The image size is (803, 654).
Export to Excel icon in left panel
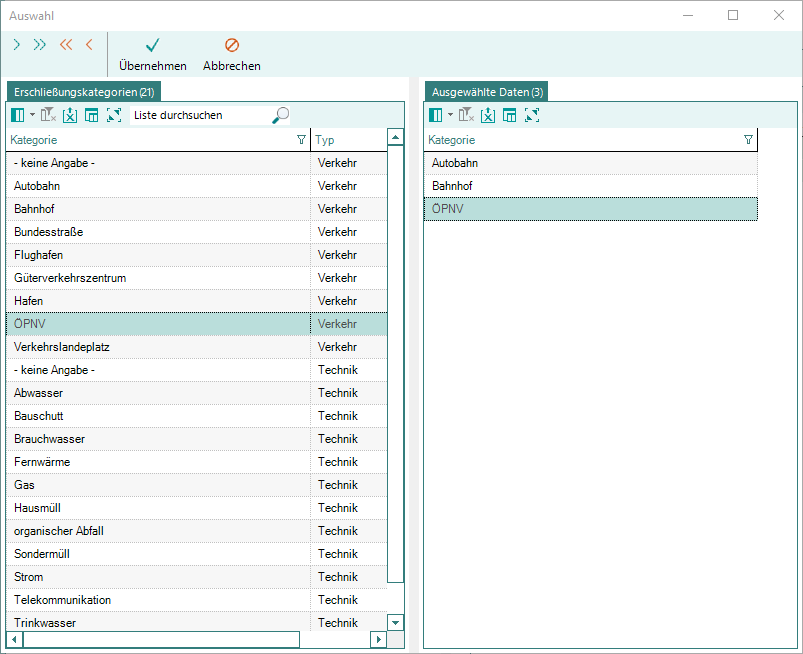[x=70, y=115]
